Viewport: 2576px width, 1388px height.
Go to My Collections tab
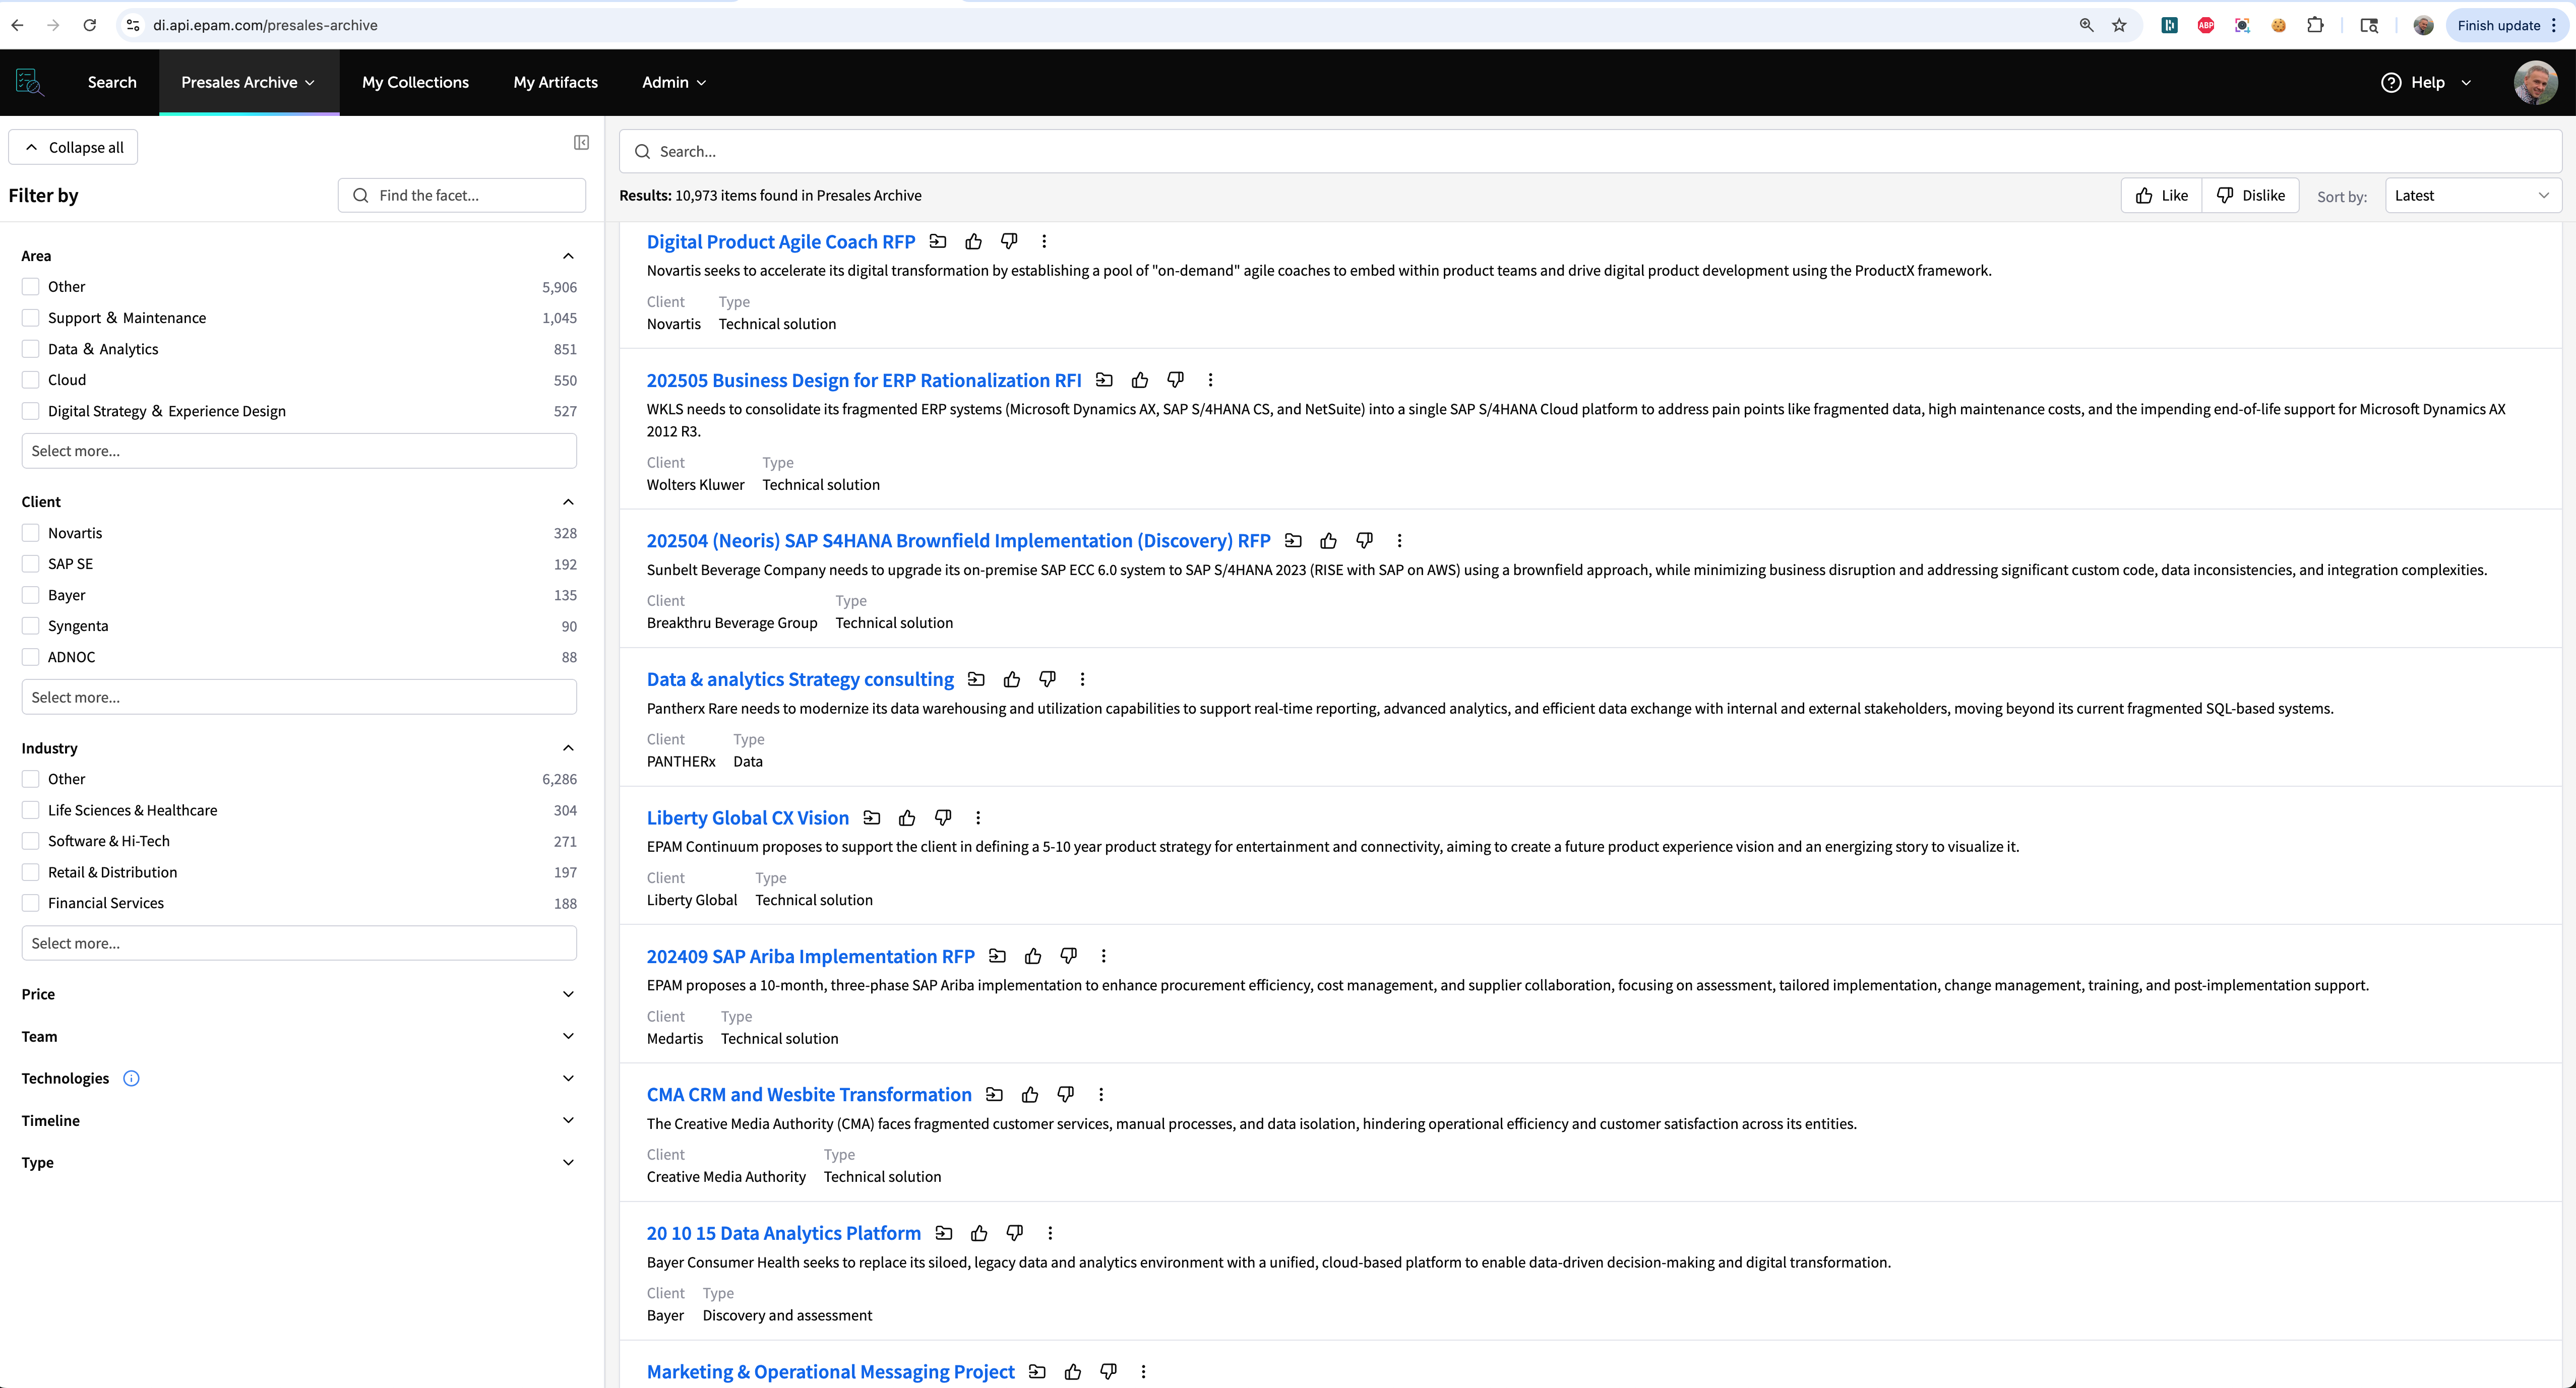(x=415, y=82)
